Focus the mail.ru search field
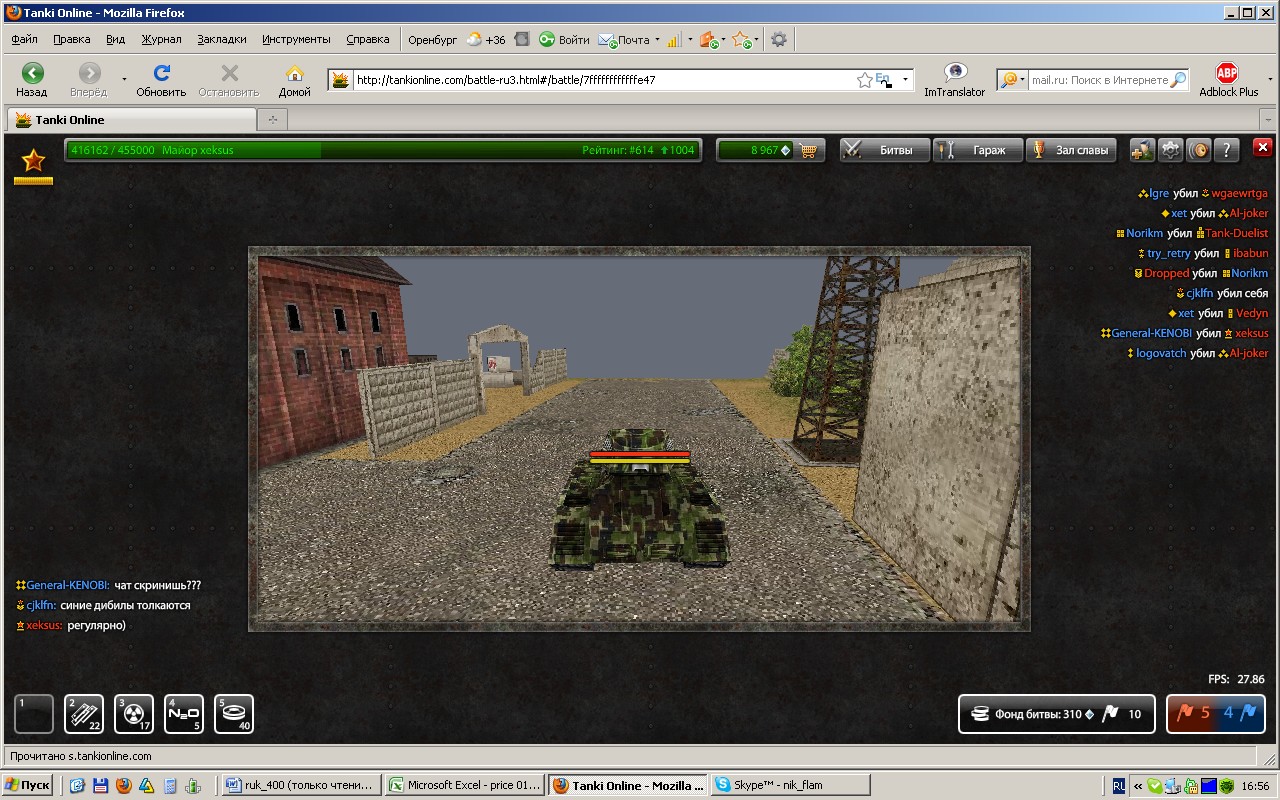This screenshot has width=1280, height=800. 1100,80
